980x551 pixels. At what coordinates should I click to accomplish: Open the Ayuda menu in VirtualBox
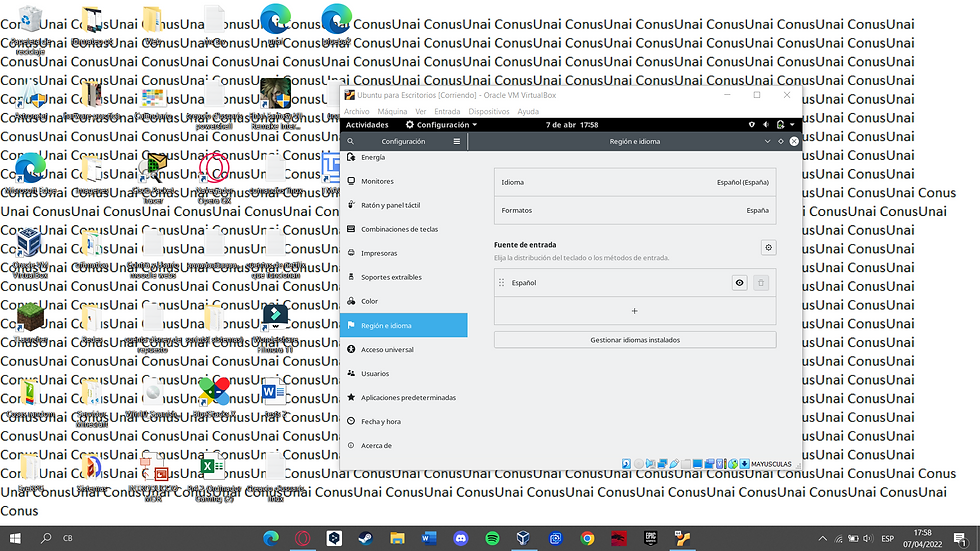tap(528, 112)
